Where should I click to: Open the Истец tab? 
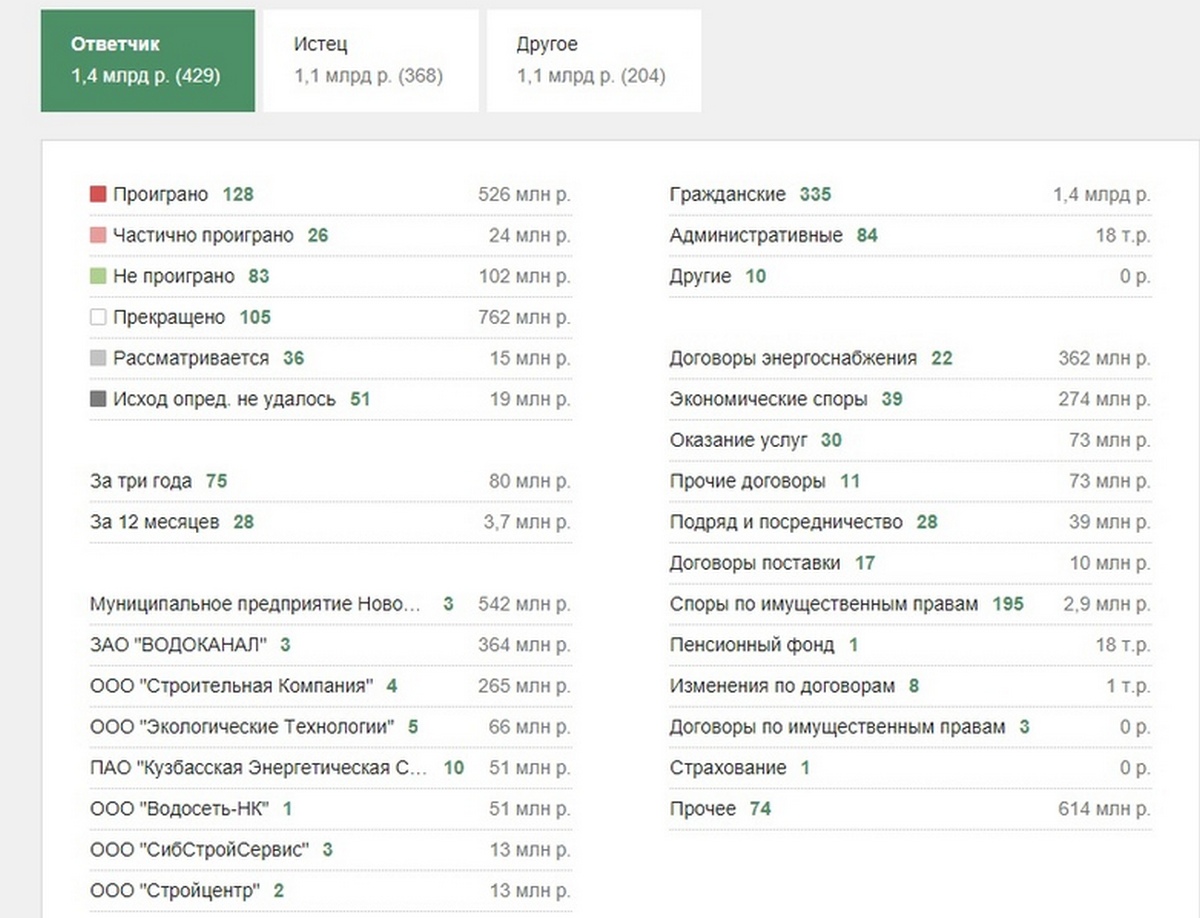click(x=371, y=60)
